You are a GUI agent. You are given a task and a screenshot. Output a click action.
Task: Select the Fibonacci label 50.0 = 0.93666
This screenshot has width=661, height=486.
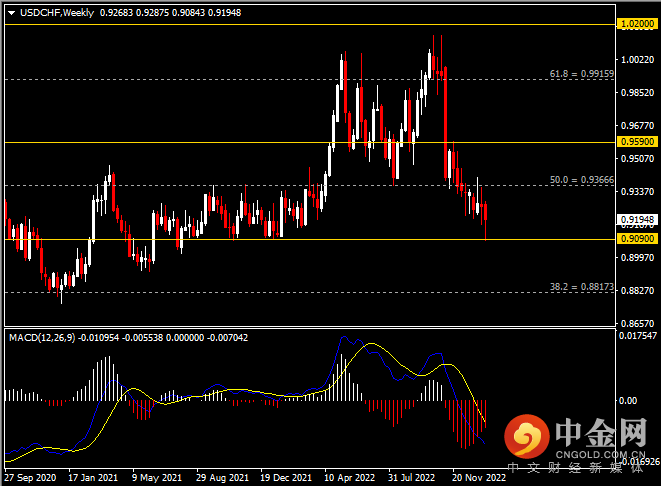point(582,180)
